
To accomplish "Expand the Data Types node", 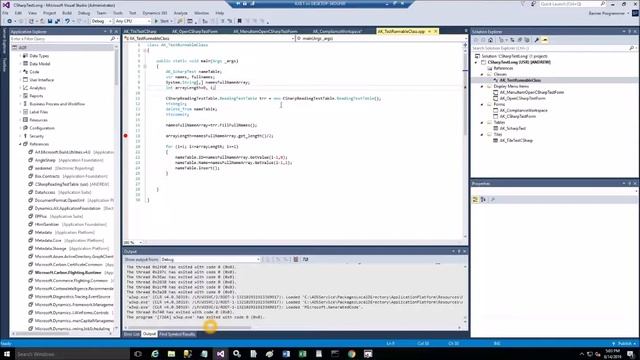I will click(20, 56).
